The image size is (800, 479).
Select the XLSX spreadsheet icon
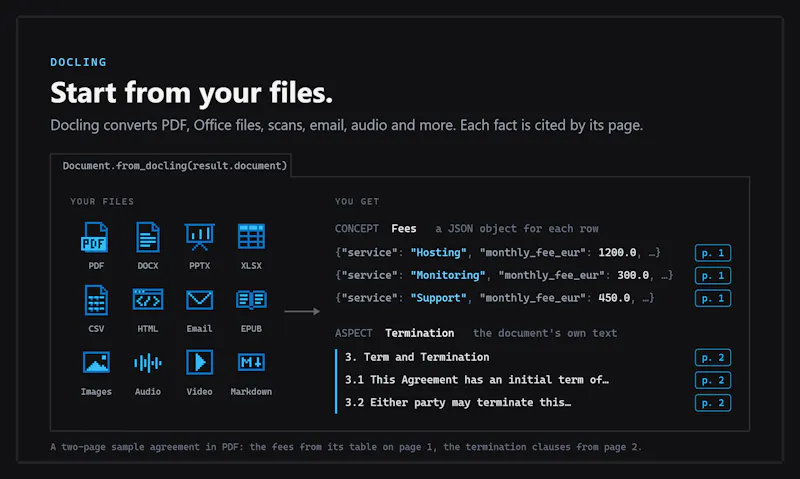click(251, 237)
